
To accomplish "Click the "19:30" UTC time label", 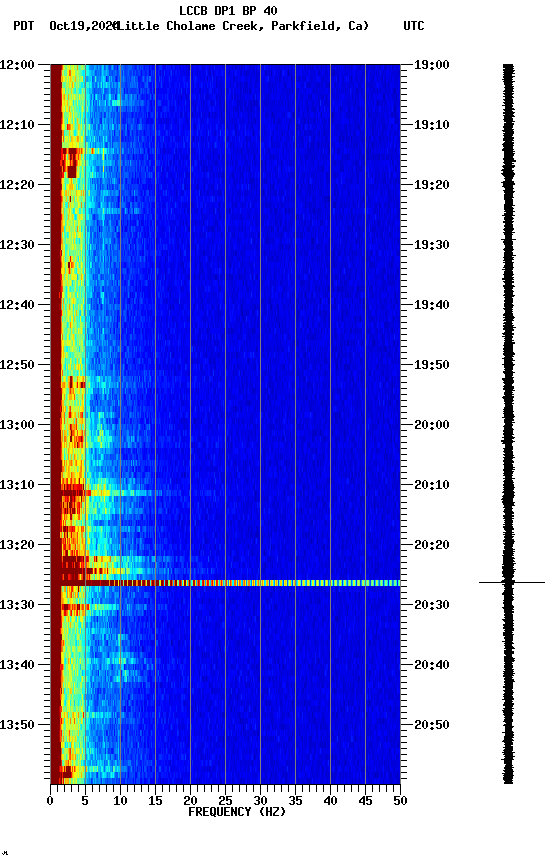I will click(x=432, y=245).
